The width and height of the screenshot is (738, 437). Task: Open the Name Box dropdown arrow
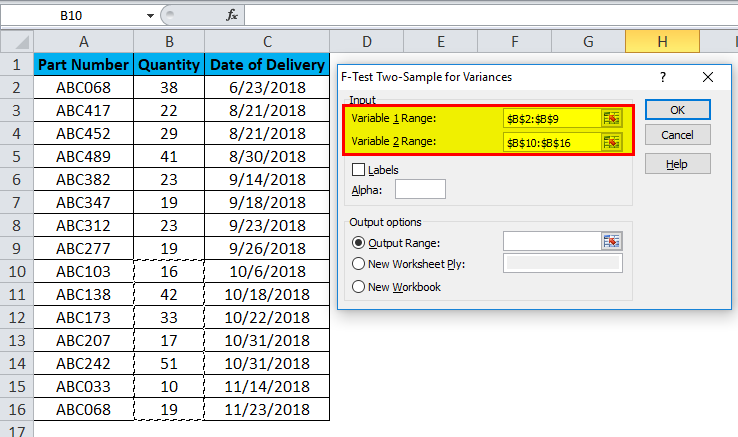pos(149,15)
